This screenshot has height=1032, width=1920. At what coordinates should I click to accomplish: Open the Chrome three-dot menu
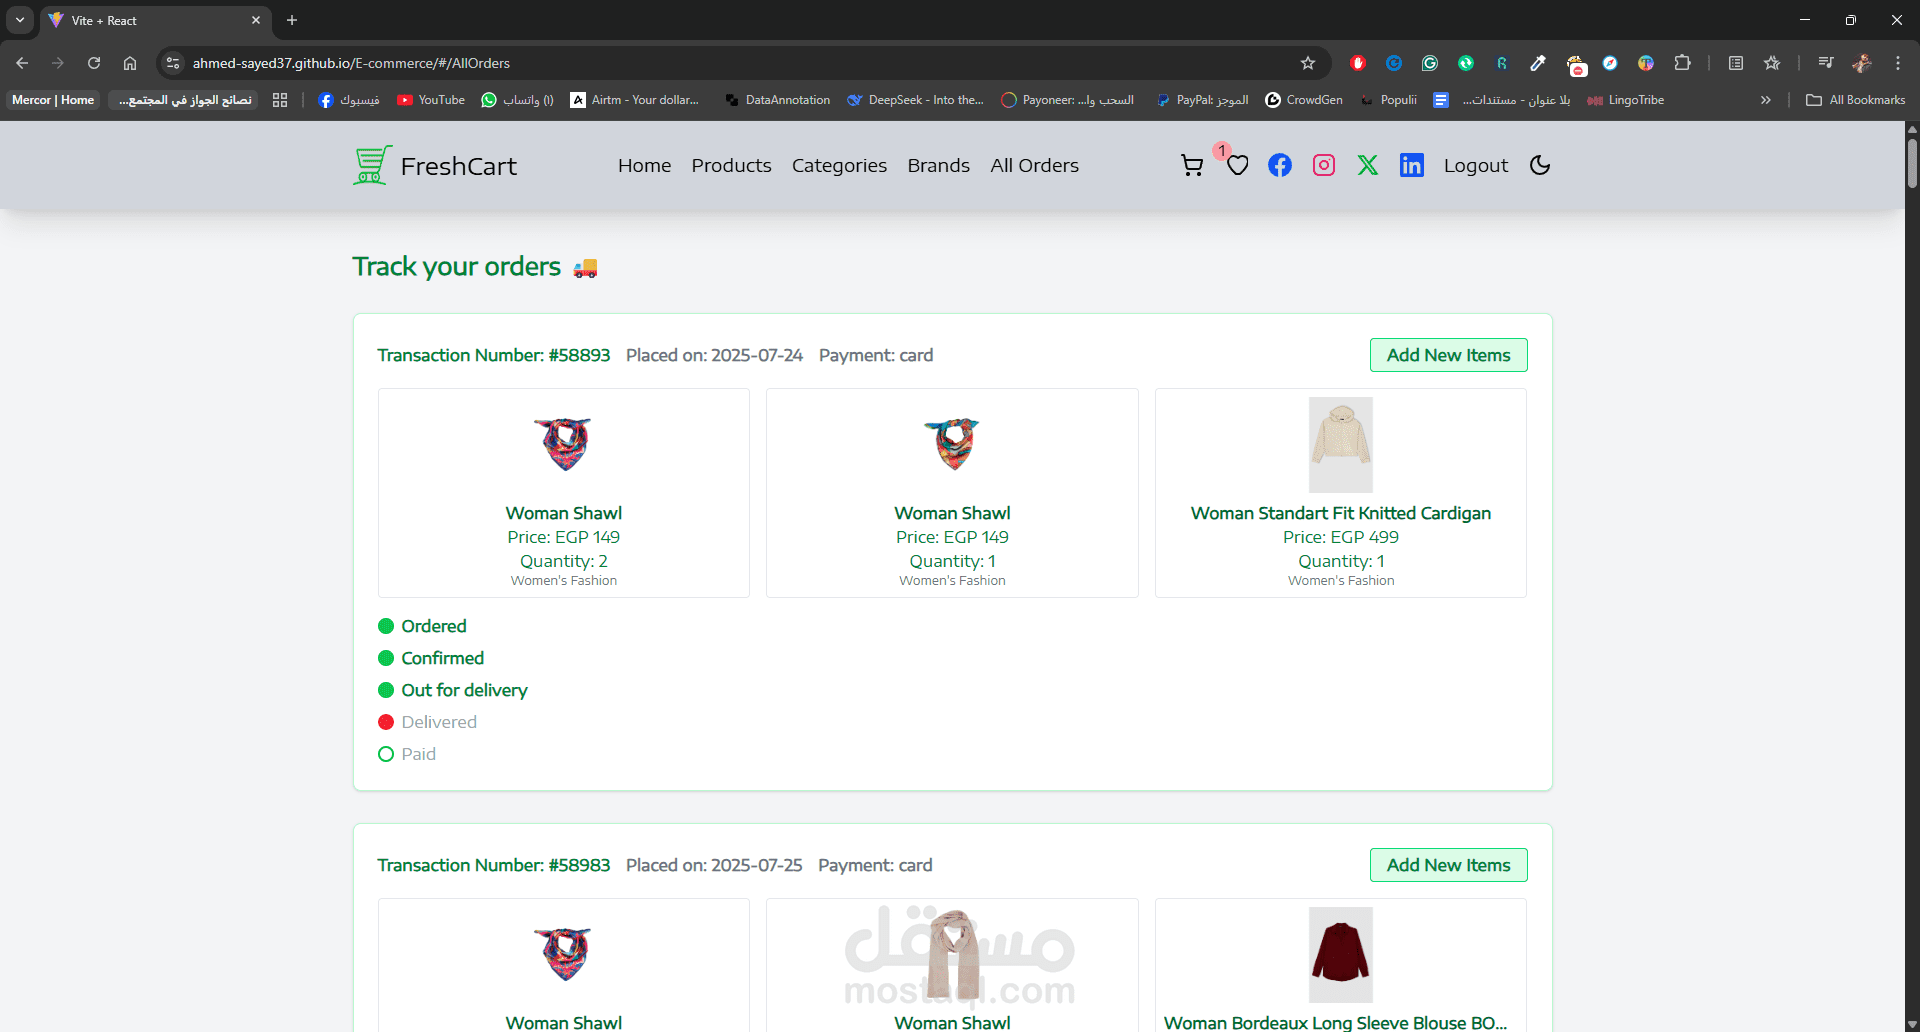click(1898, 63)
